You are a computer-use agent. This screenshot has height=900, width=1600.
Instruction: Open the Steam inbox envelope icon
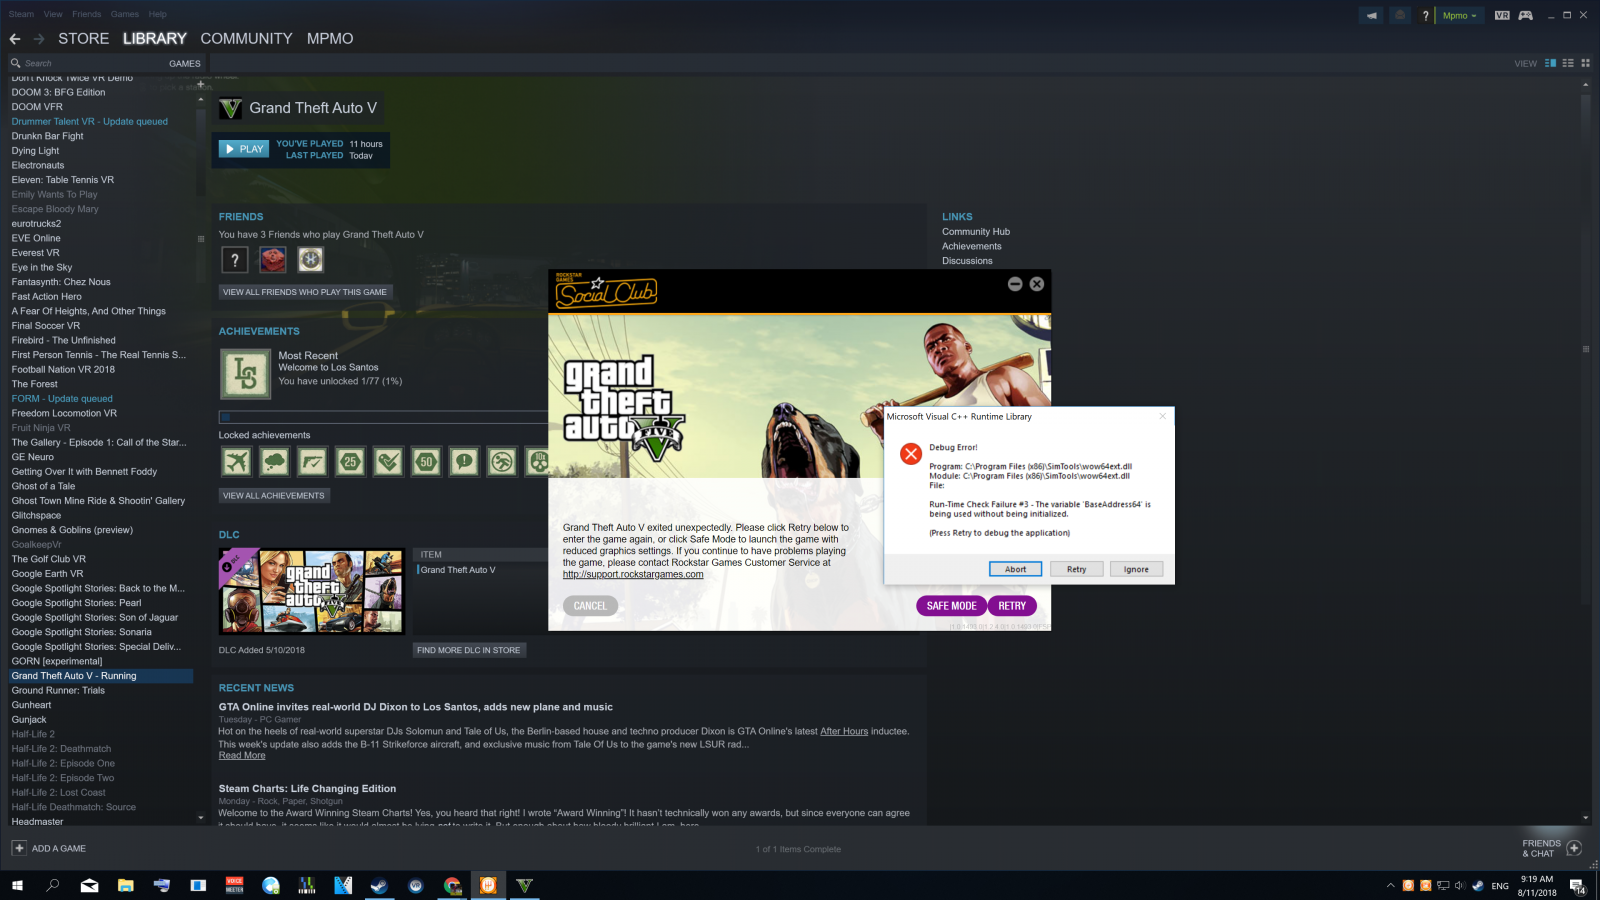click(1400, 15)
